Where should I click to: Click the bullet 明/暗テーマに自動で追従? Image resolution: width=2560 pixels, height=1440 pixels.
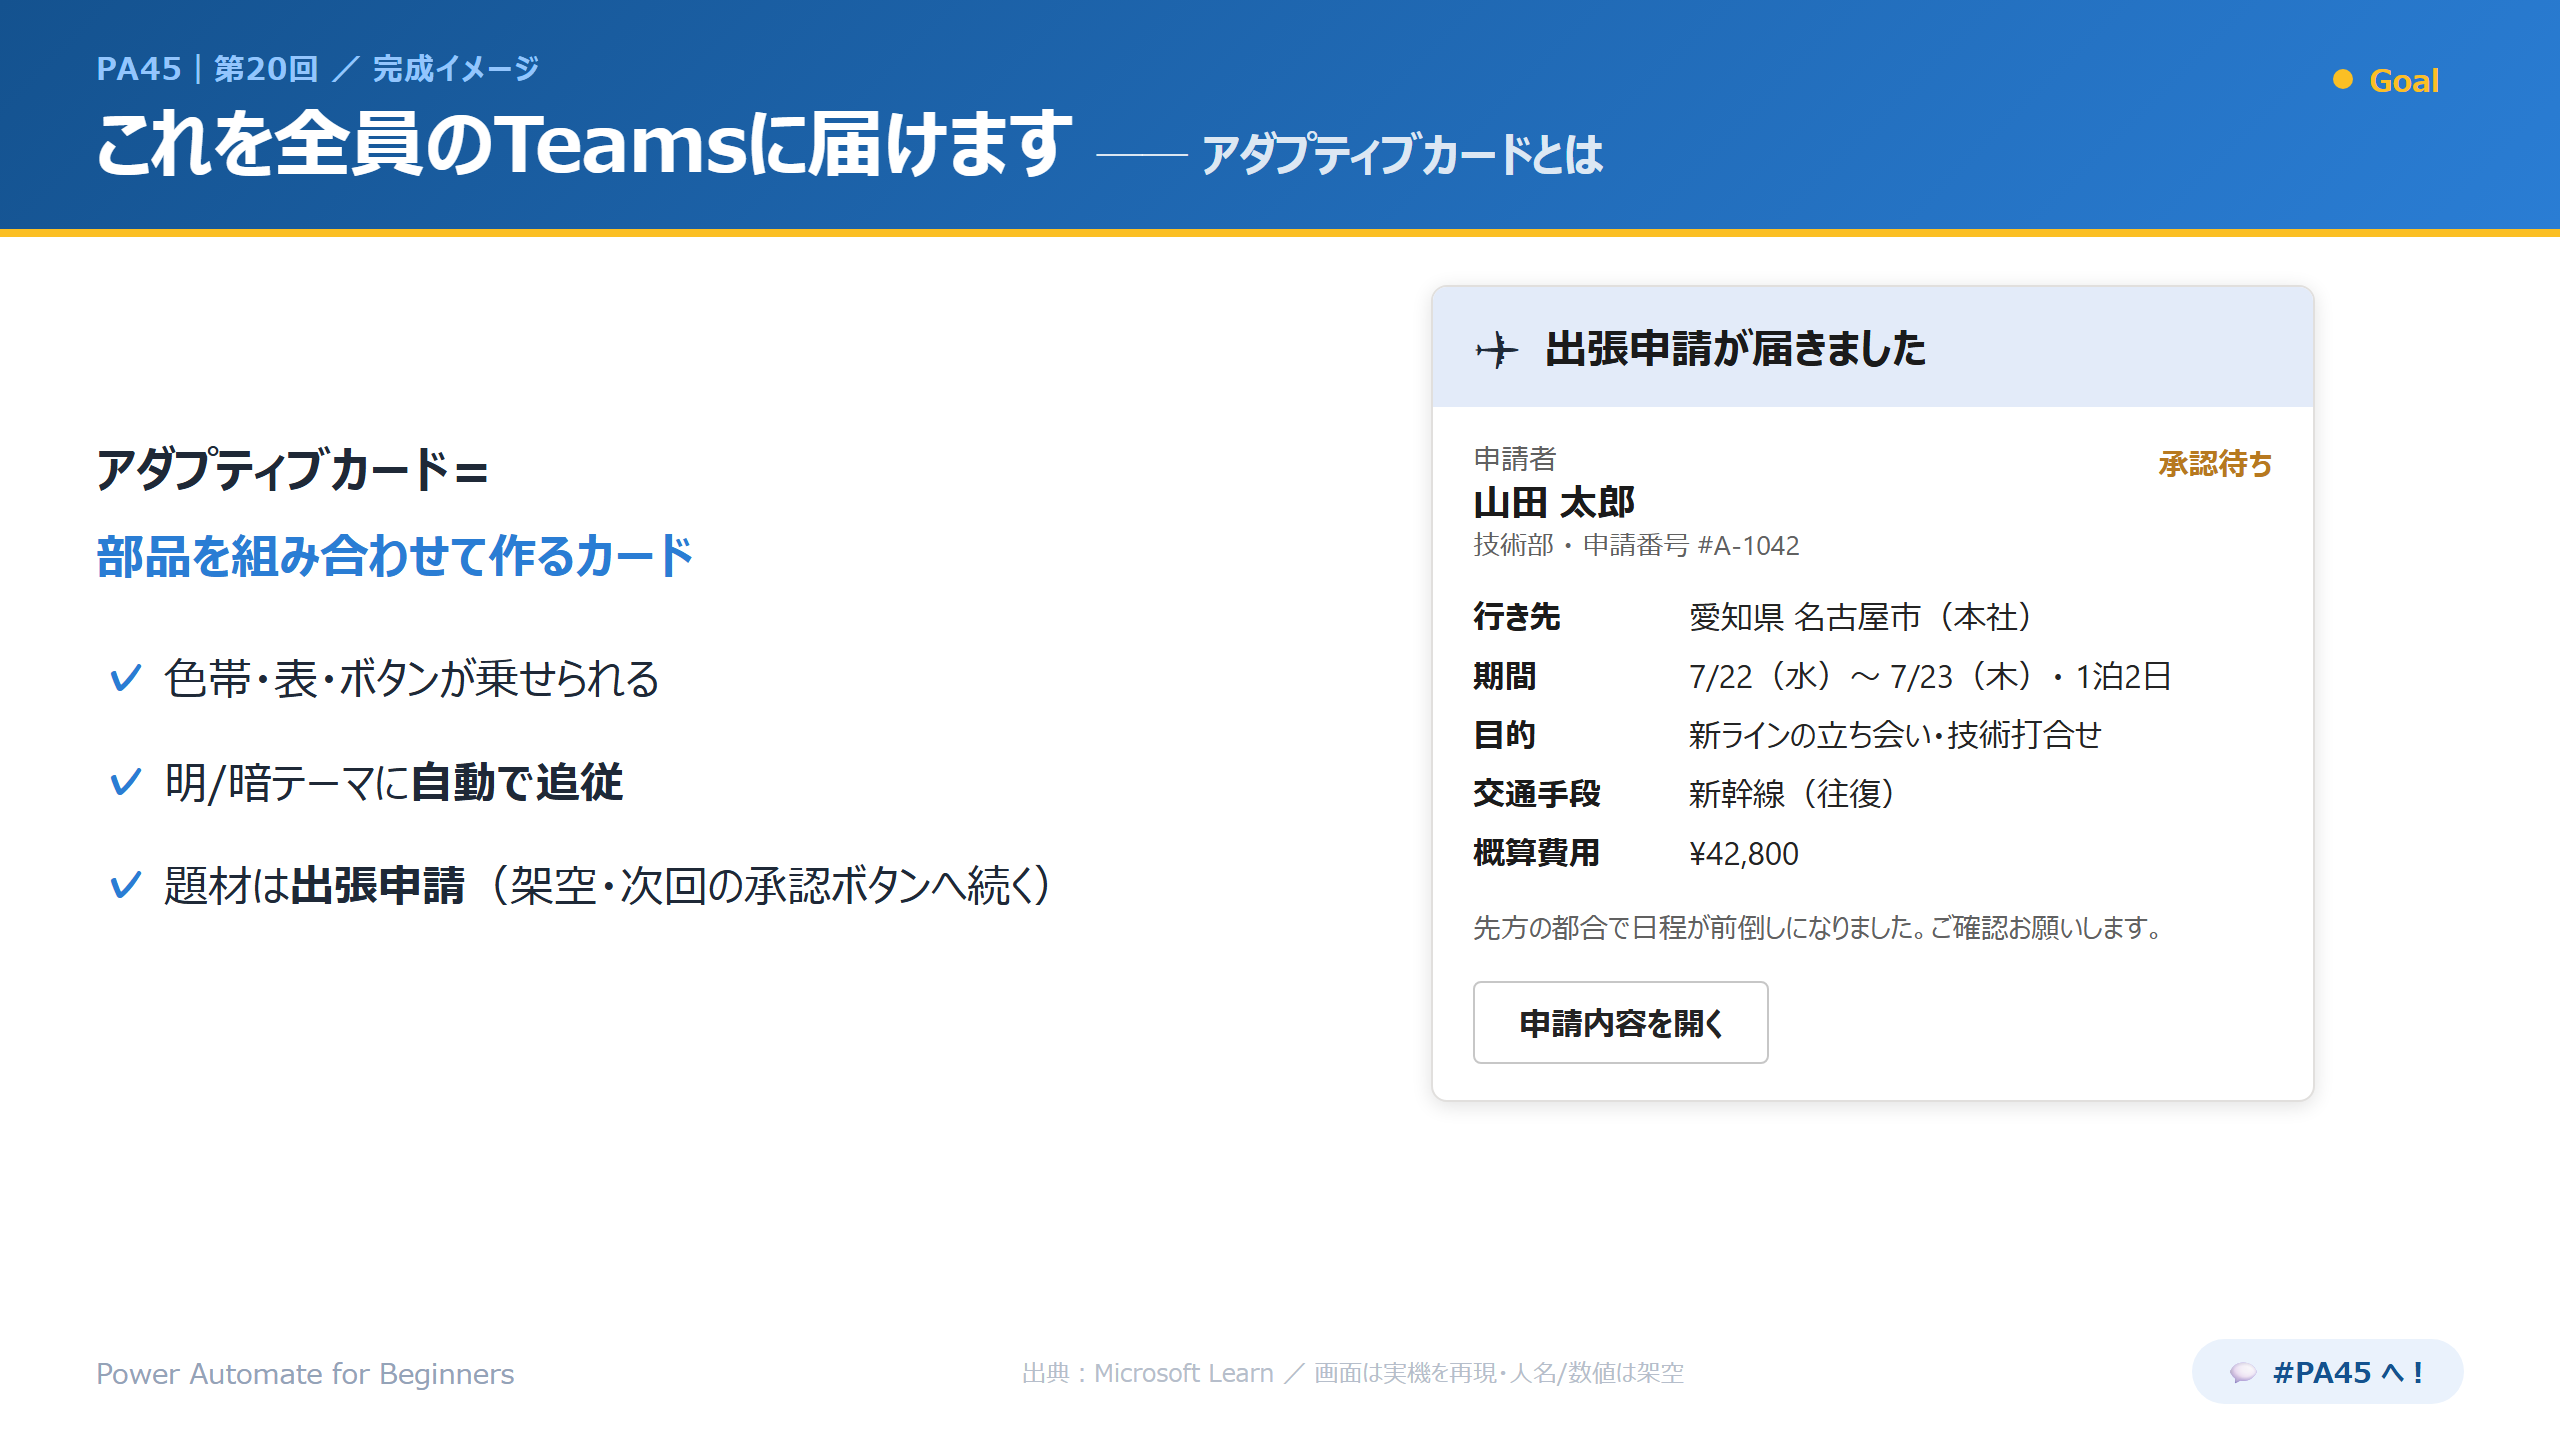point(393,782)
